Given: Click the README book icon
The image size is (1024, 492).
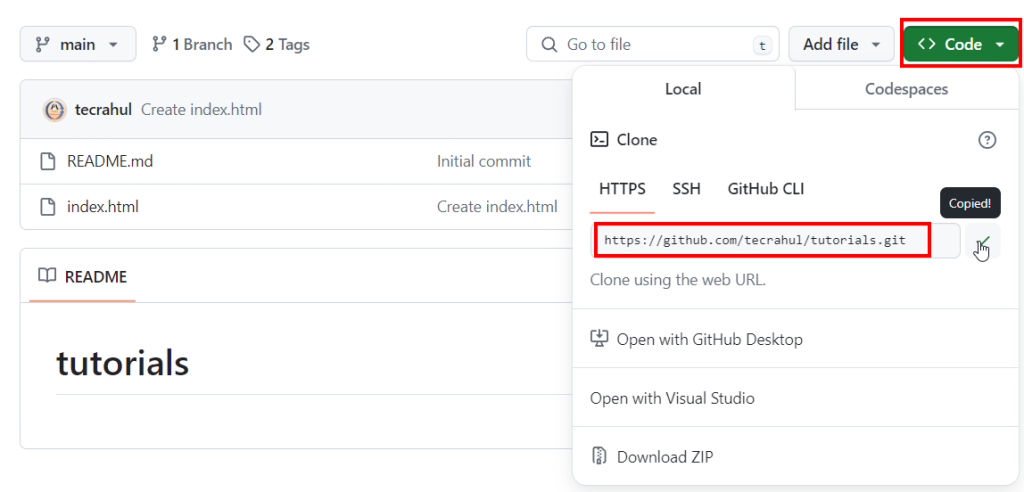Looking at the screenshot, I should 47,276.
